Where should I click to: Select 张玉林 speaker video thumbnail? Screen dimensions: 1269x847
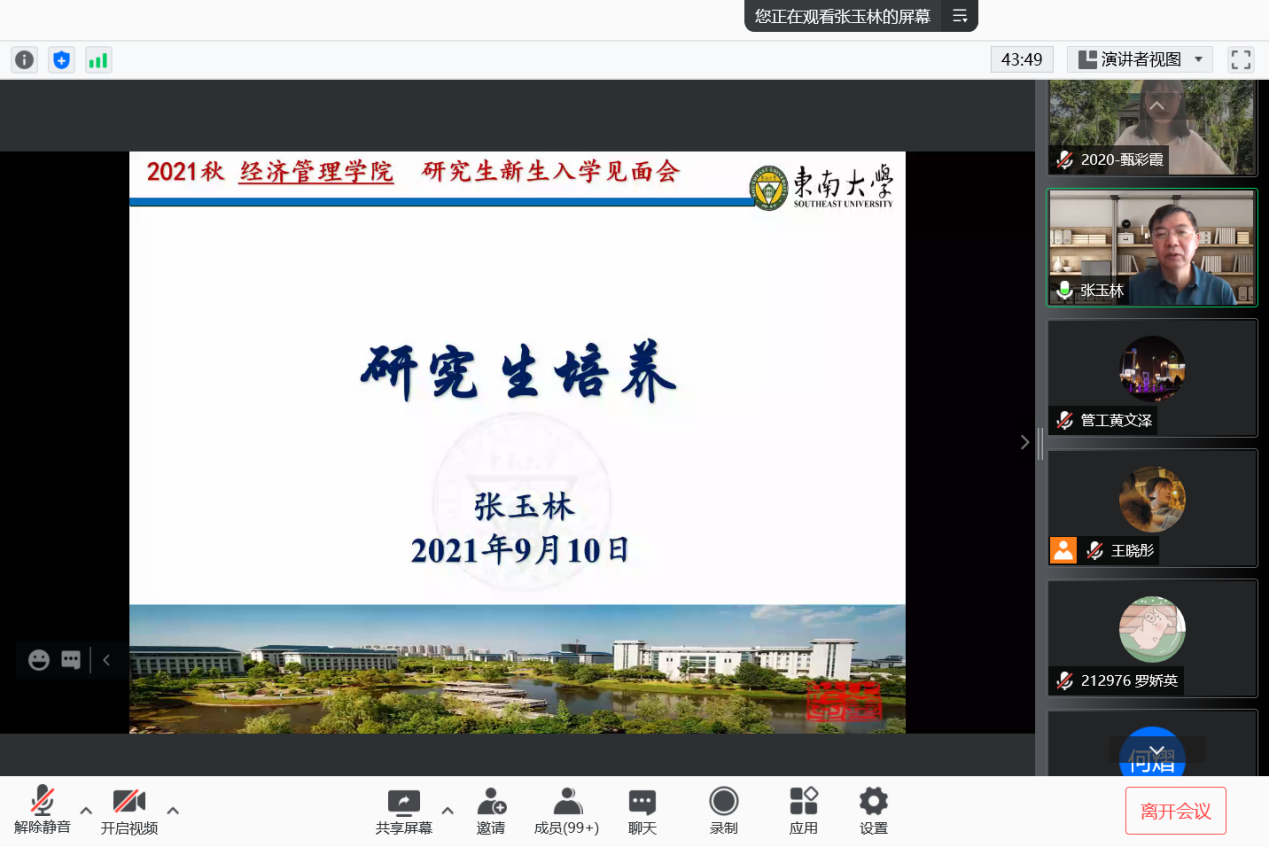pyautogui.click(x=1152, y=248)
